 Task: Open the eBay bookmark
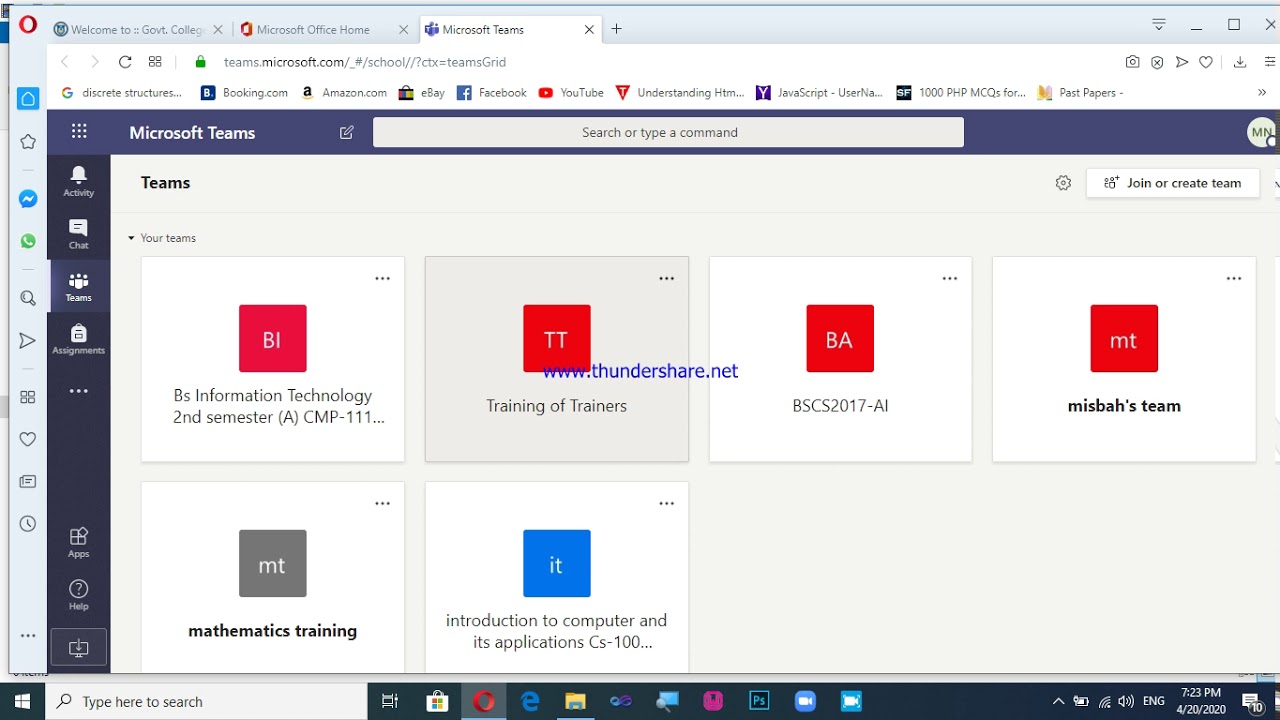point(422,92)
